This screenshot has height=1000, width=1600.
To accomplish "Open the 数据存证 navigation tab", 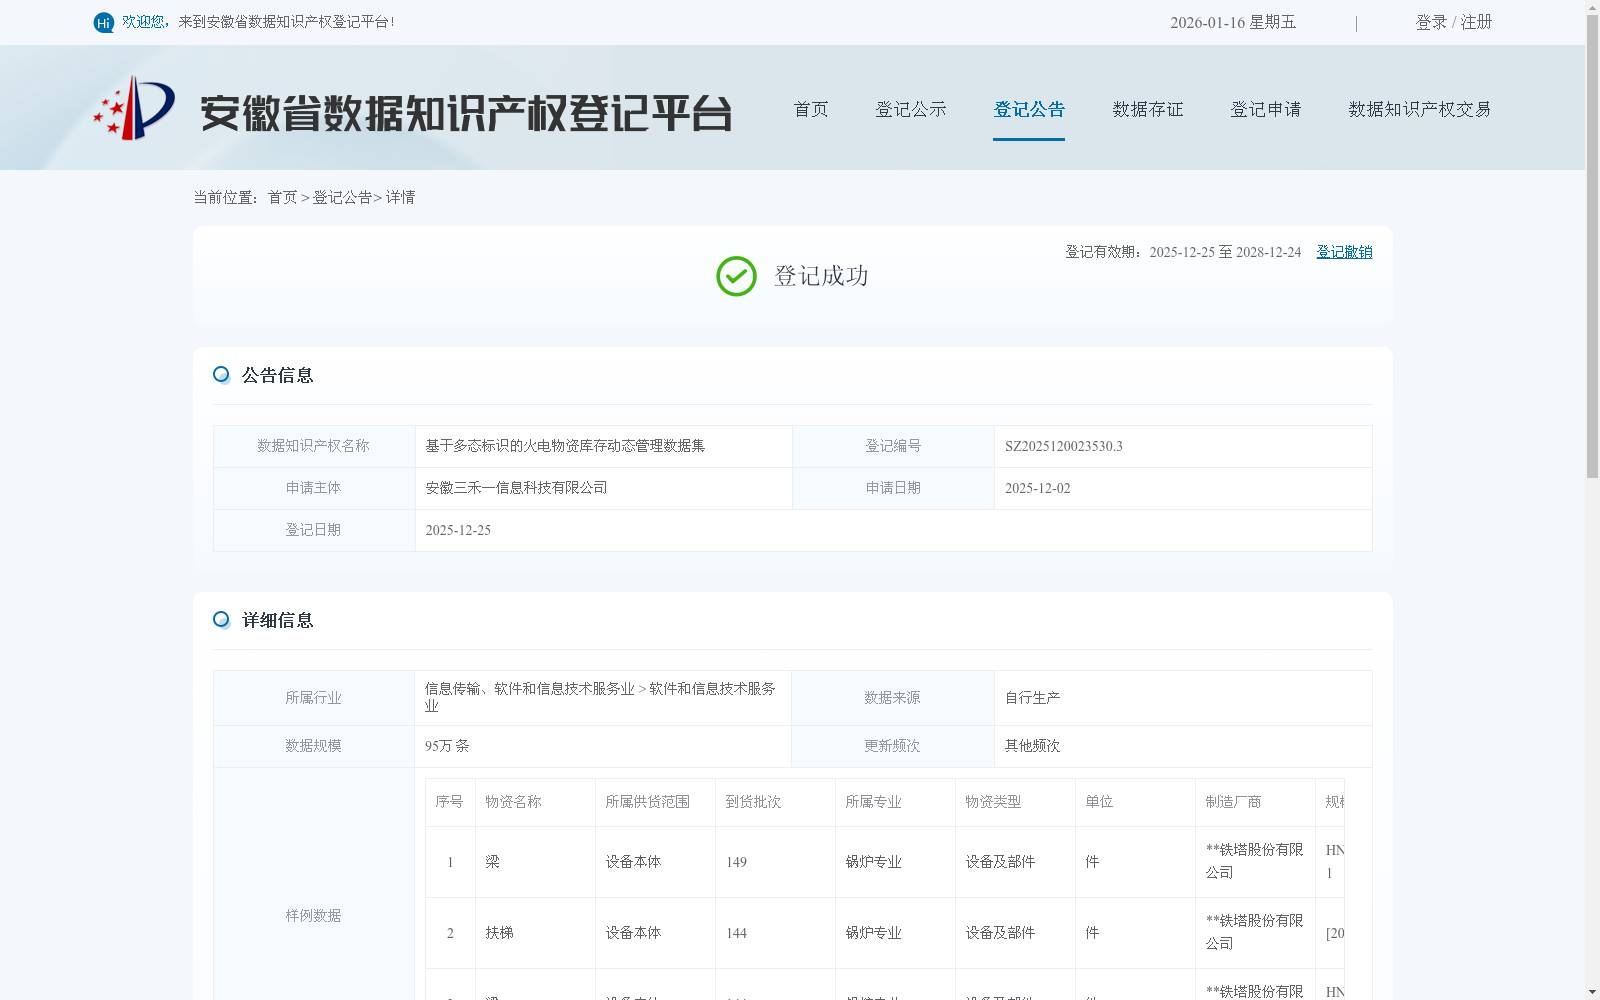I will tap(1148, 109).
